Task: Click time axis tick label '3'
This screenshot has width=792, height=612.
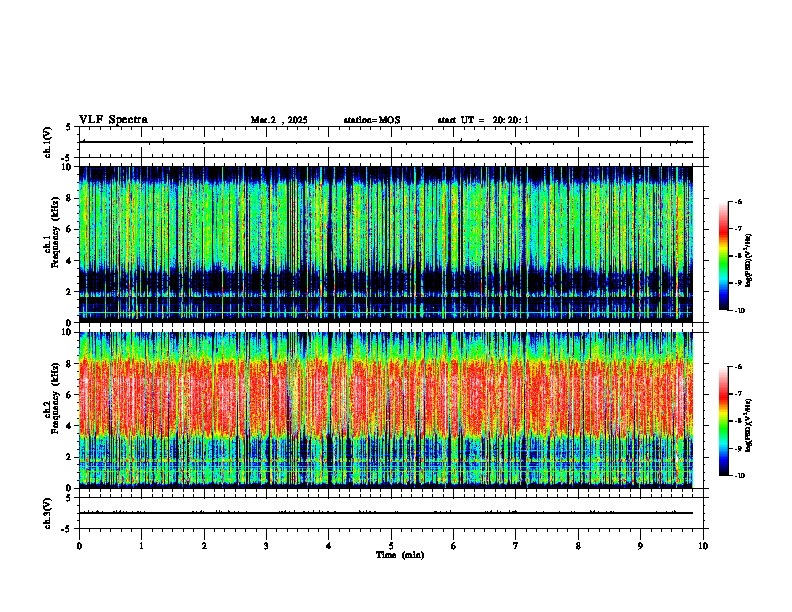Action: (266, 546)
